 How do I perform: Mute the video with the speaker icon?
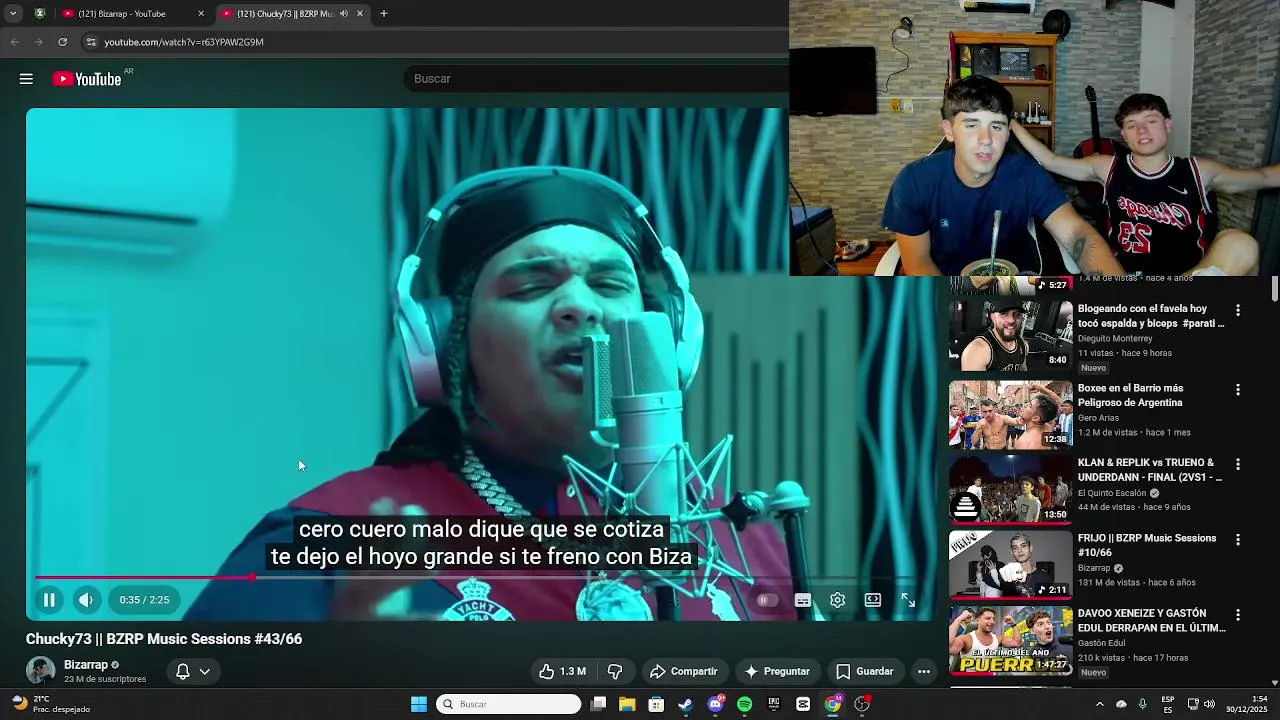pyautogui.click(x=86, y=600)
